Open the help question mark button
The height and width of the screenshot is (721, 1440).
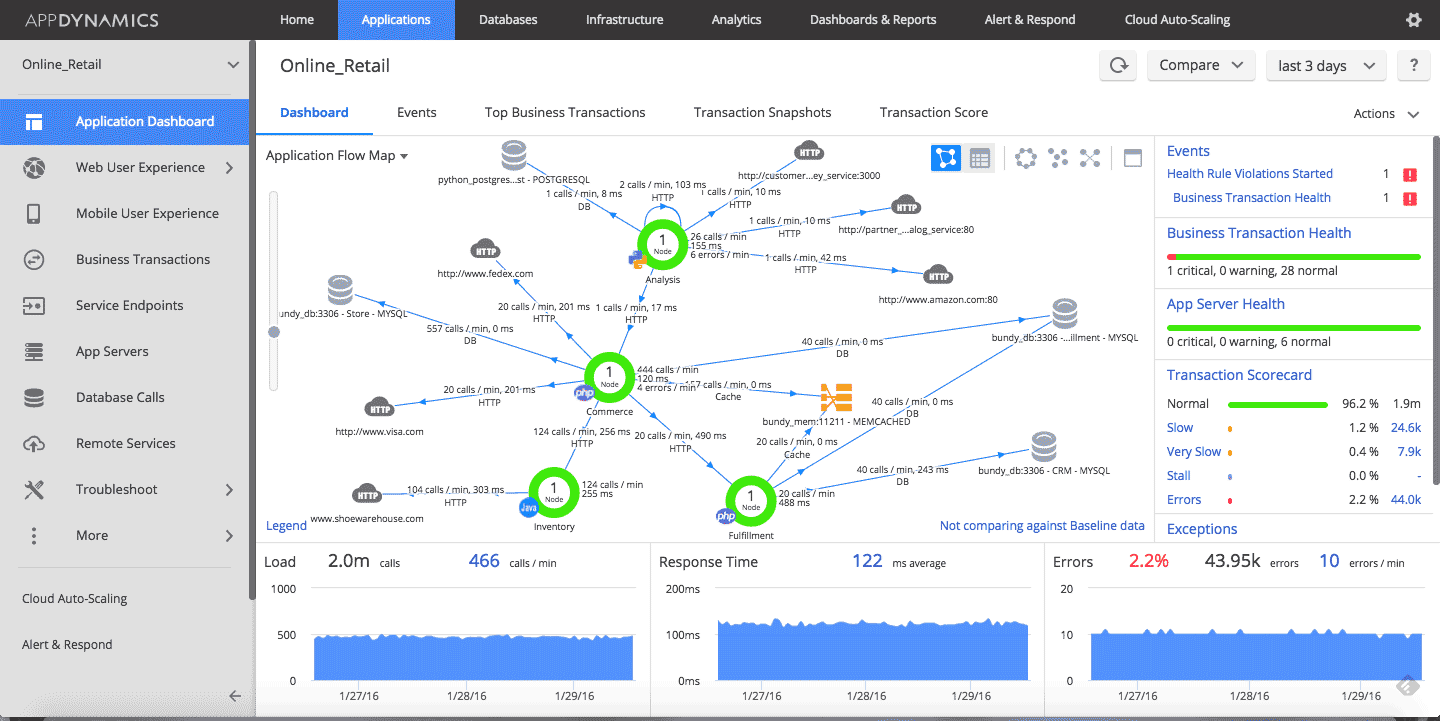(1413, 66)
